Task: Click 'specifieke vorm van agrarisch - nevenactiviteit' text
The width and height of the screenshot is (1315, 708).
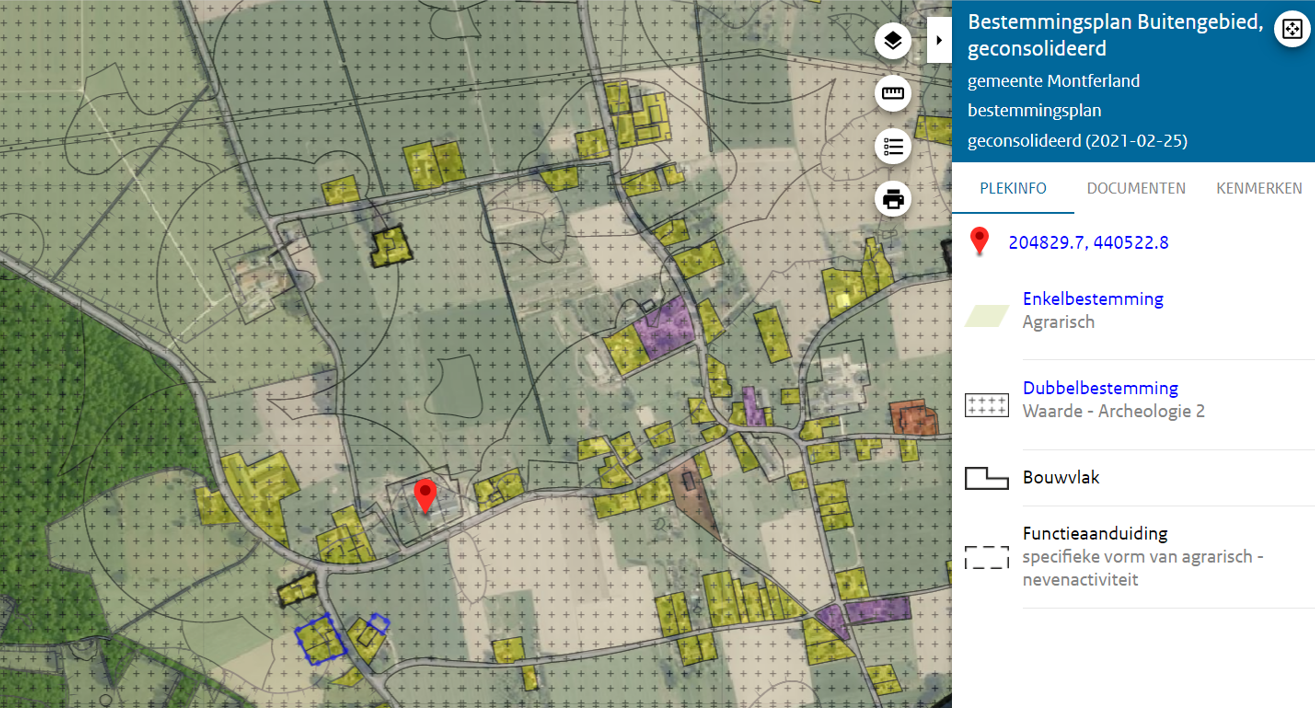Action: (1143, 568)
